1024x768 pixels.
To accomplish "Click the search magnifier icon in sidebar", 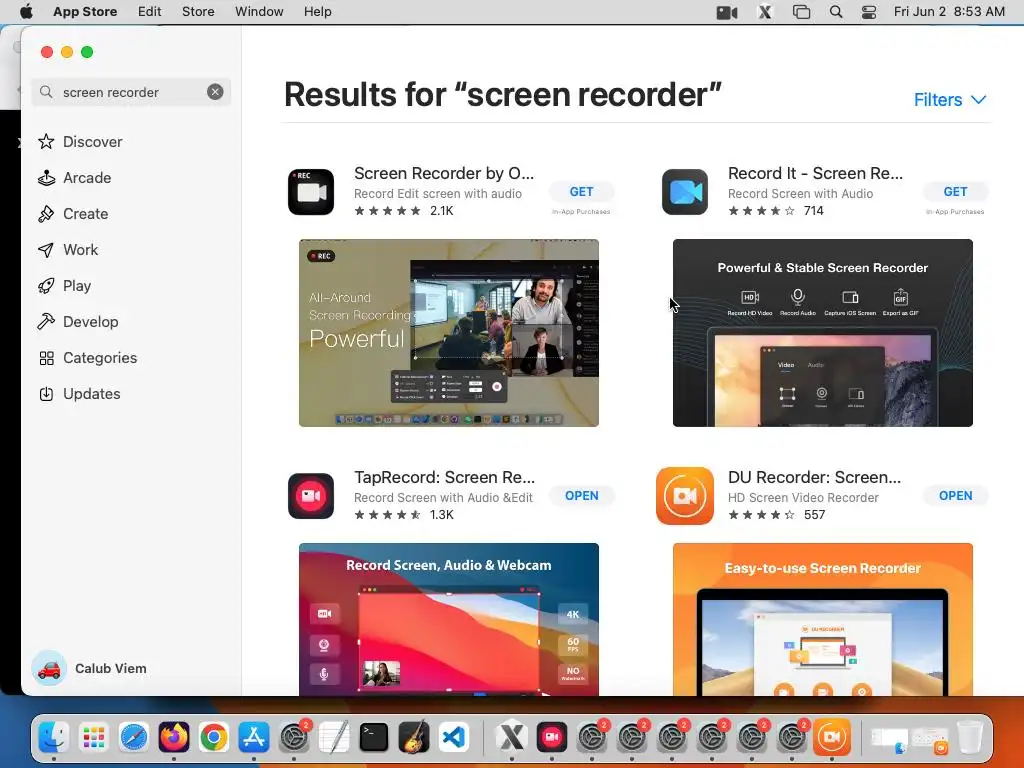I will click(x=46, y=92).
